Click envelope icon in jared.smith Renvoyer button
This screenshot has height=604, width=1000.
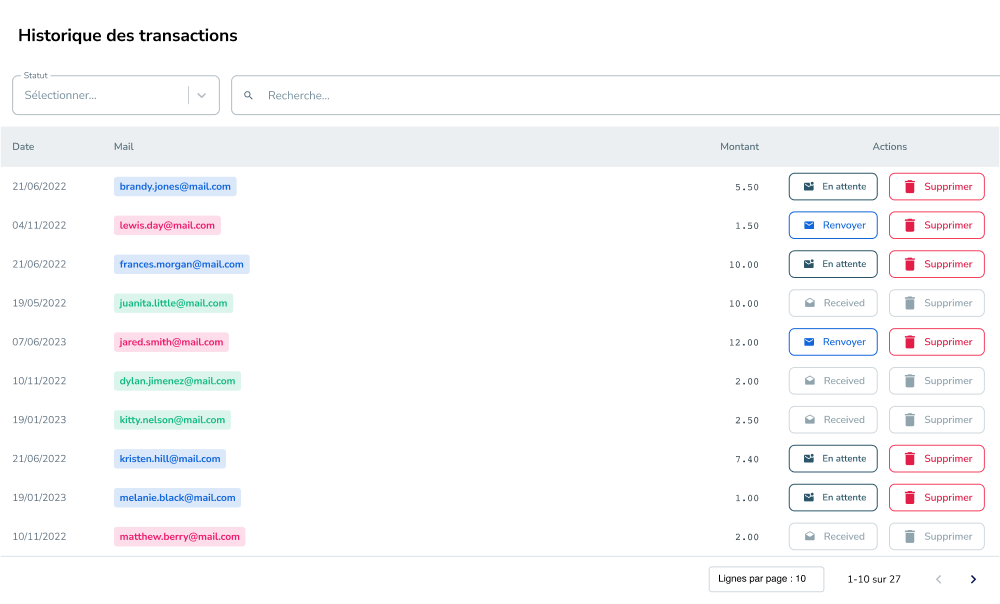pos(809,342)
